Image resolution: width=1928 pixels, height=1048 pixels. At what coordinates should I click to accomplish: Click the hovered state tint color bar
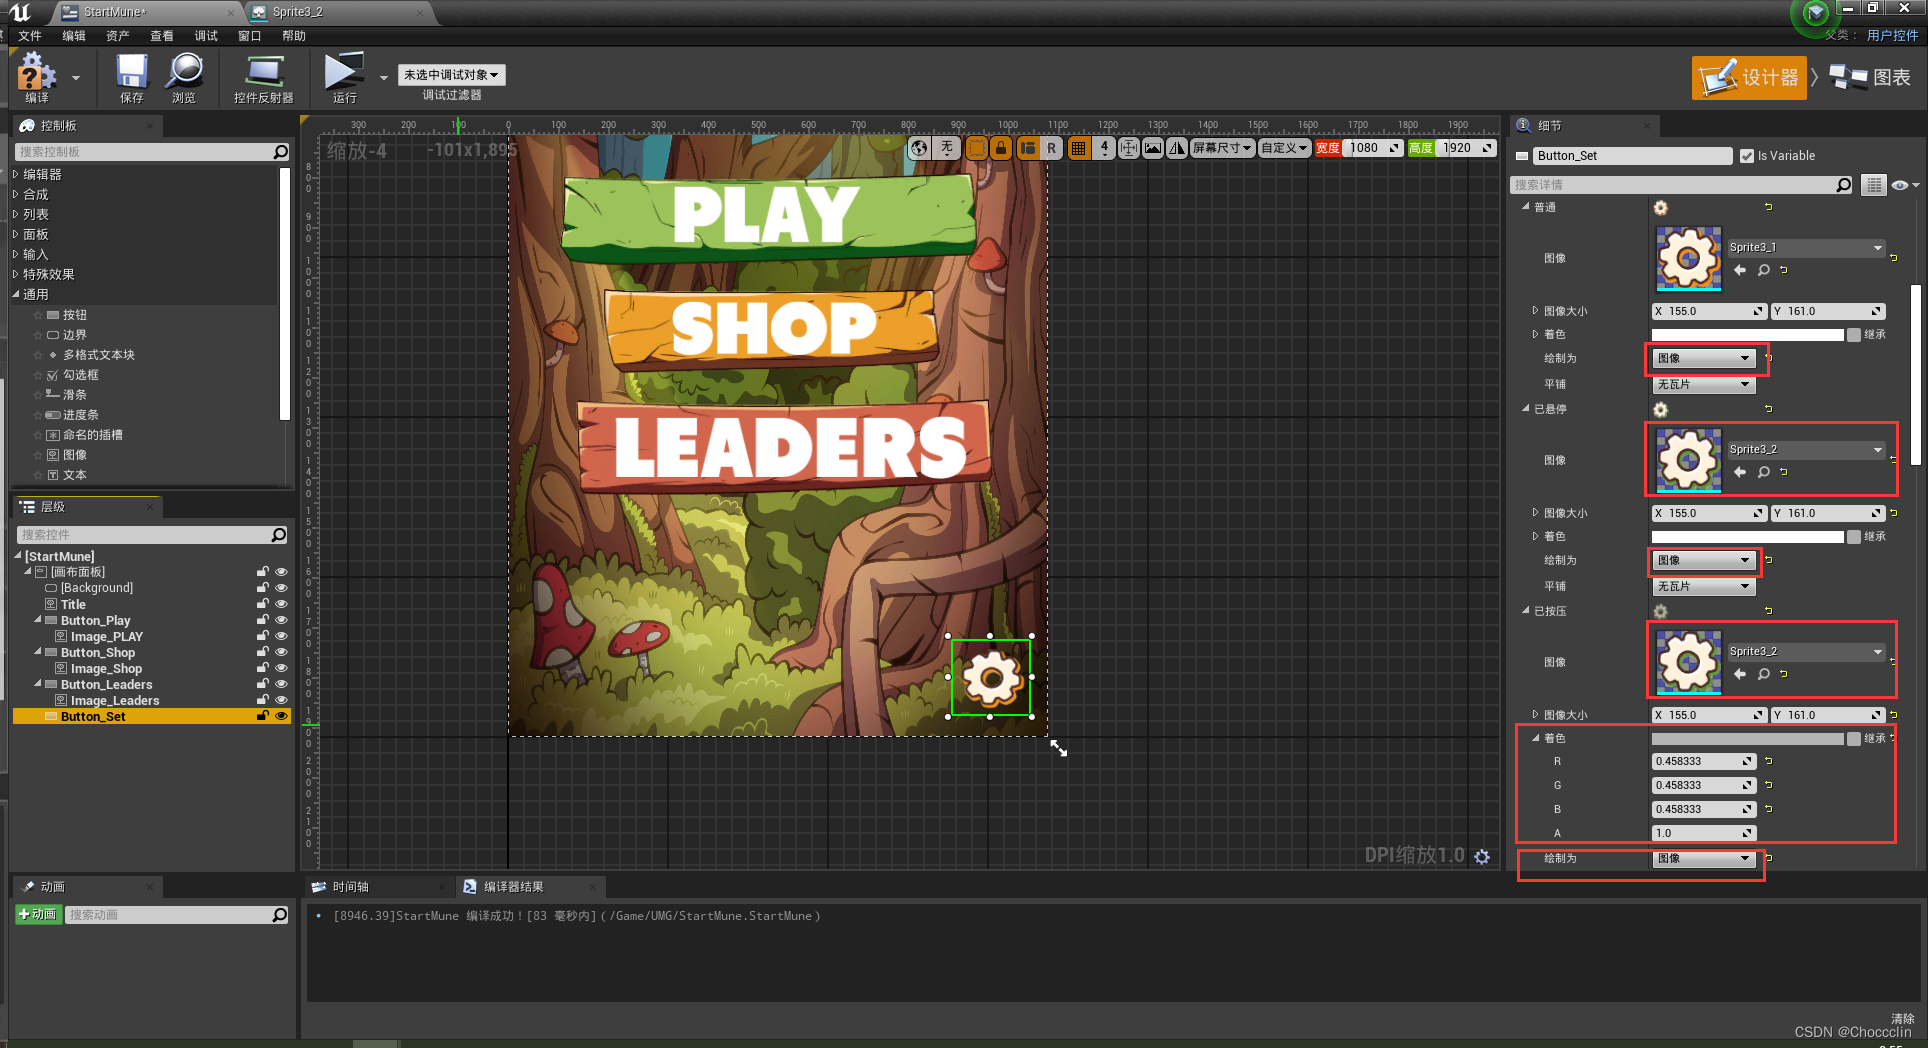pos(1747,537)
